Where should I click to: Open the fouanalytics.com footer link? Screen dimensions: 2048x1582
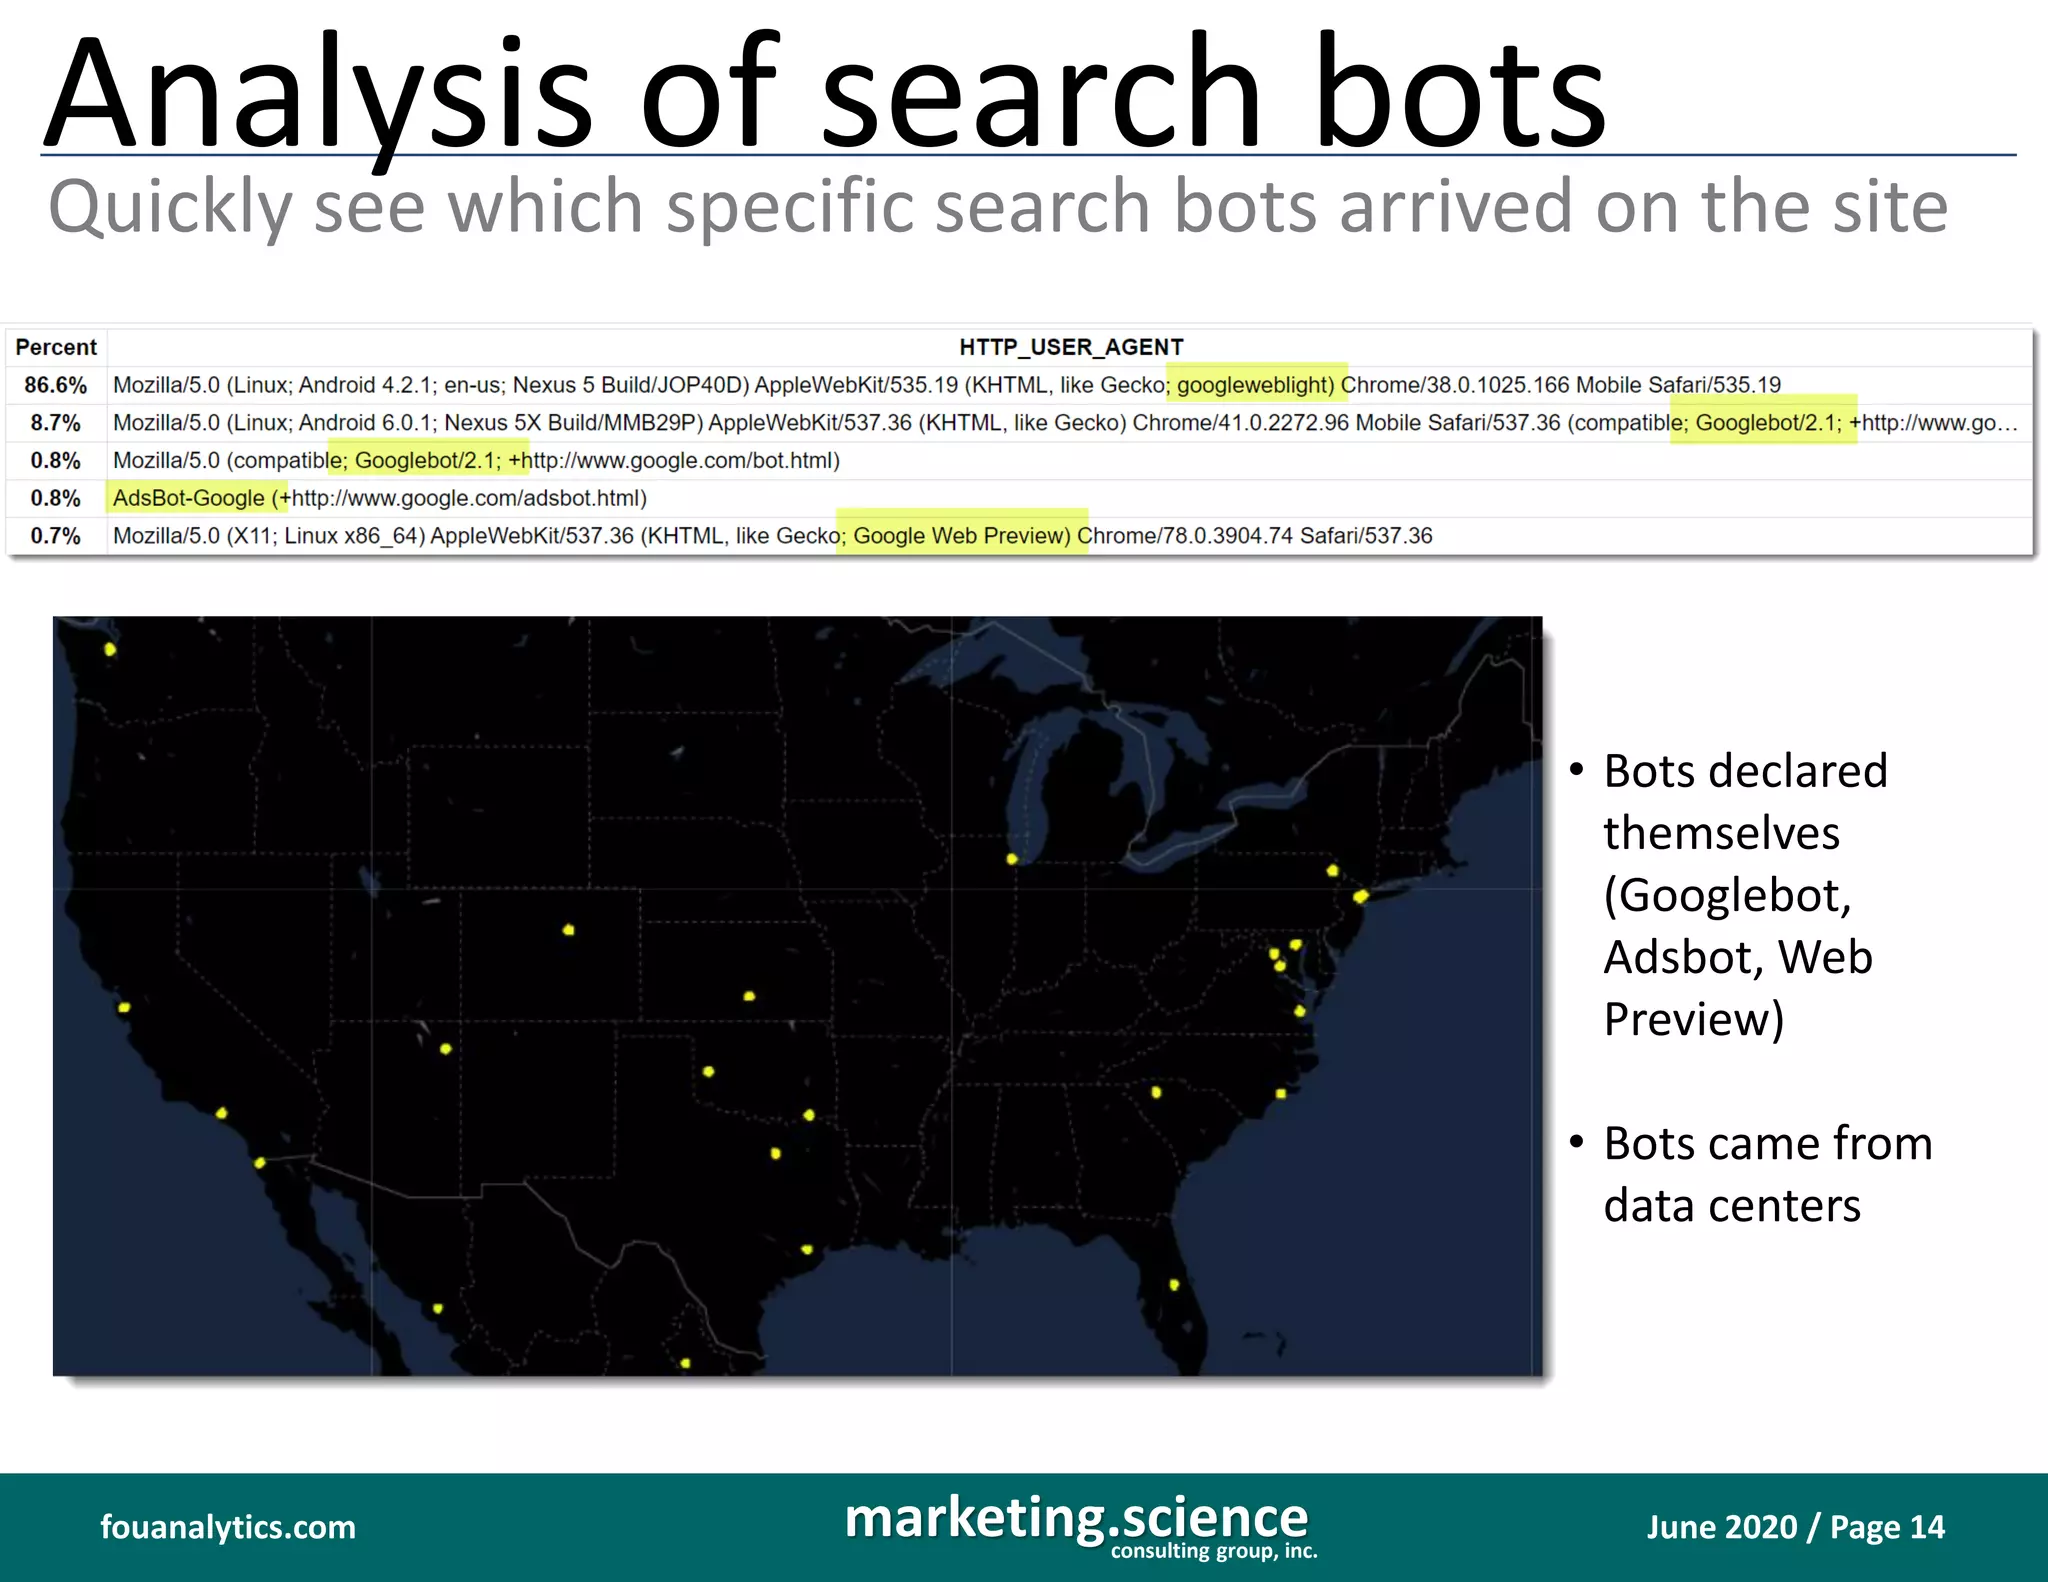click(x=228, y=1527)
